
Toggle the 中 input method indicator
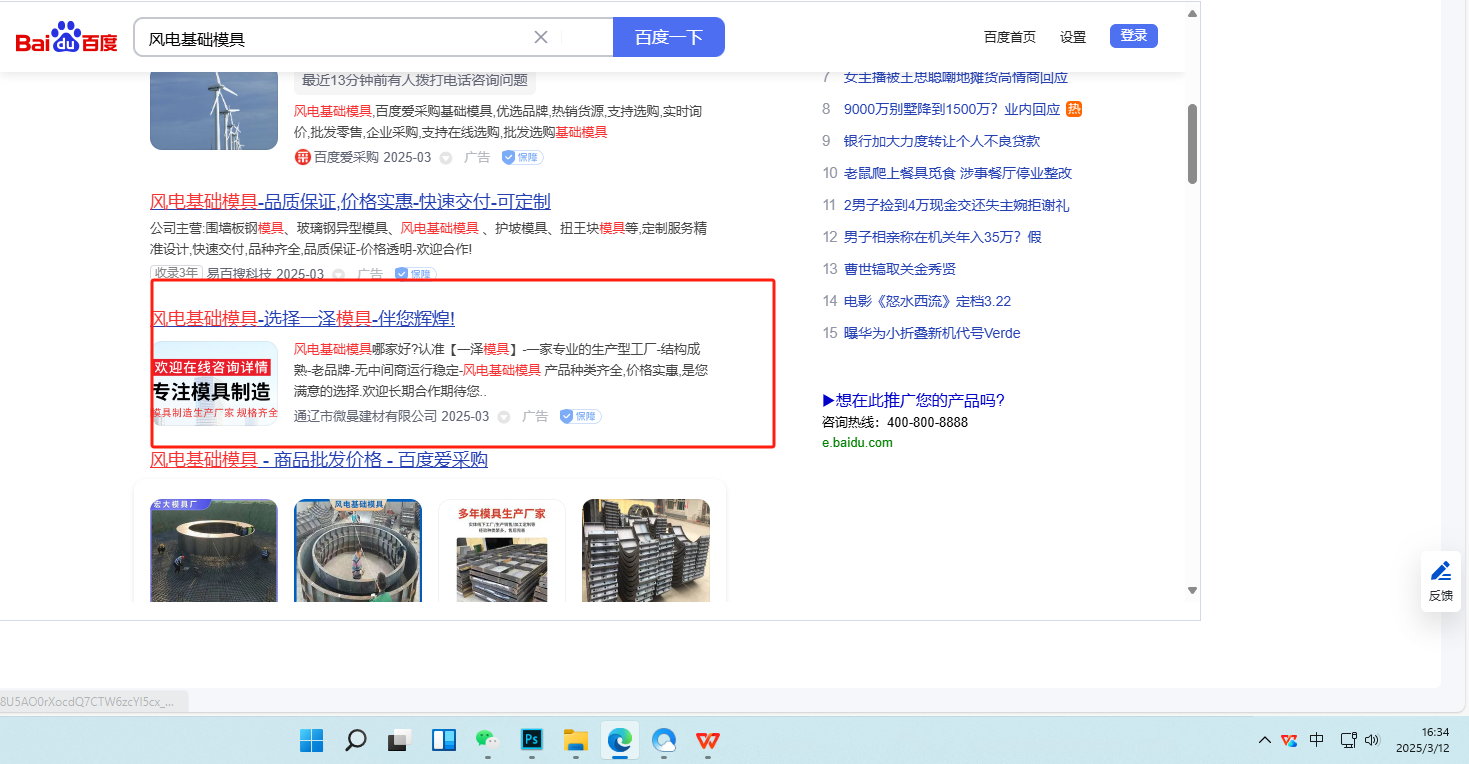[x=1317, y=740]
